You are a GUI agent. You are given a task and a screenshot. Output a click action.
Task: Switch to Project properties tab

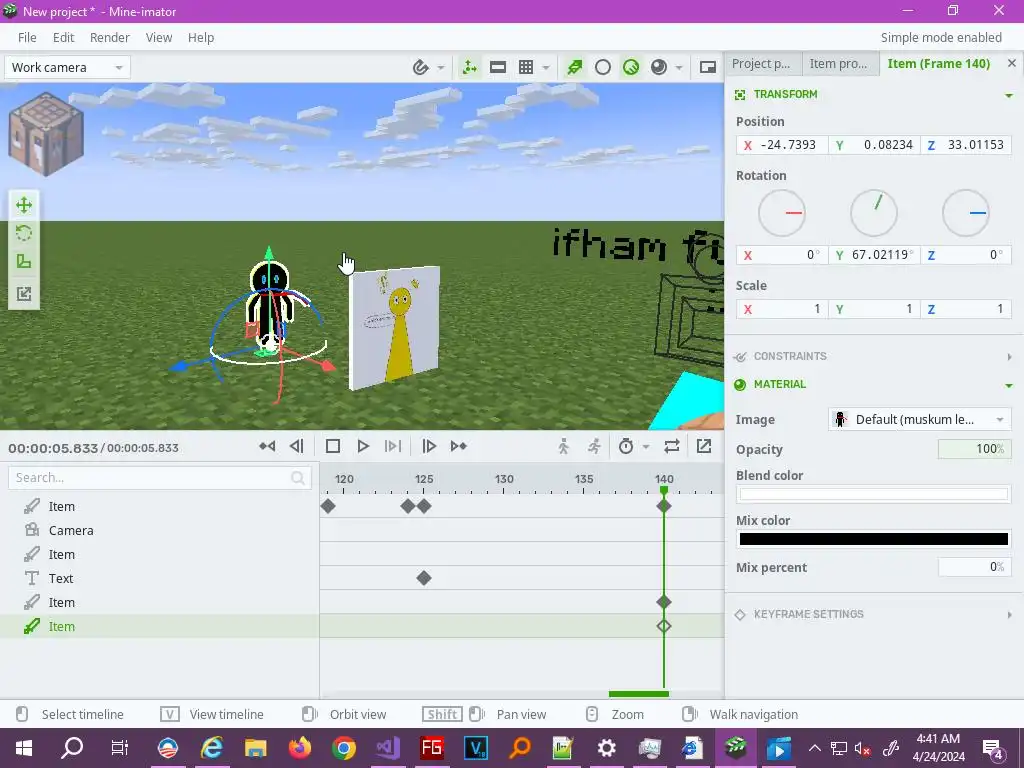(x=762, y=63)
